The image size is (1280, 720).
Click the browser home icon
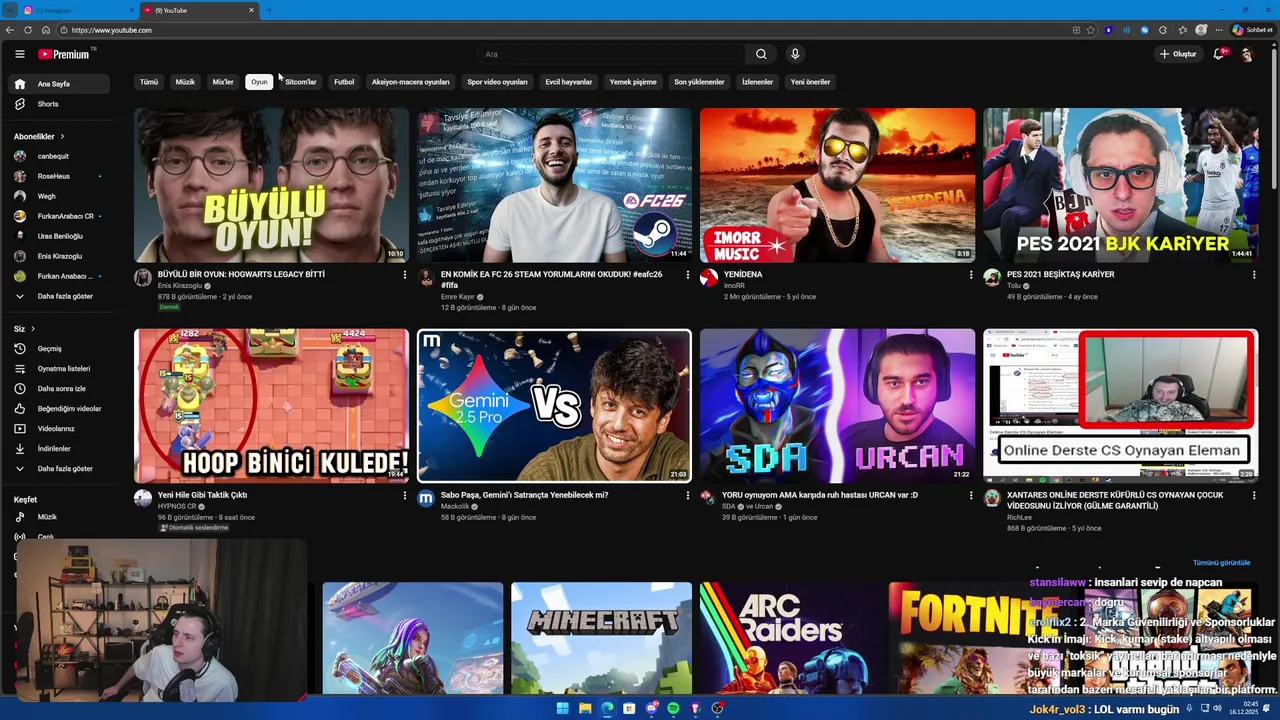45,30
